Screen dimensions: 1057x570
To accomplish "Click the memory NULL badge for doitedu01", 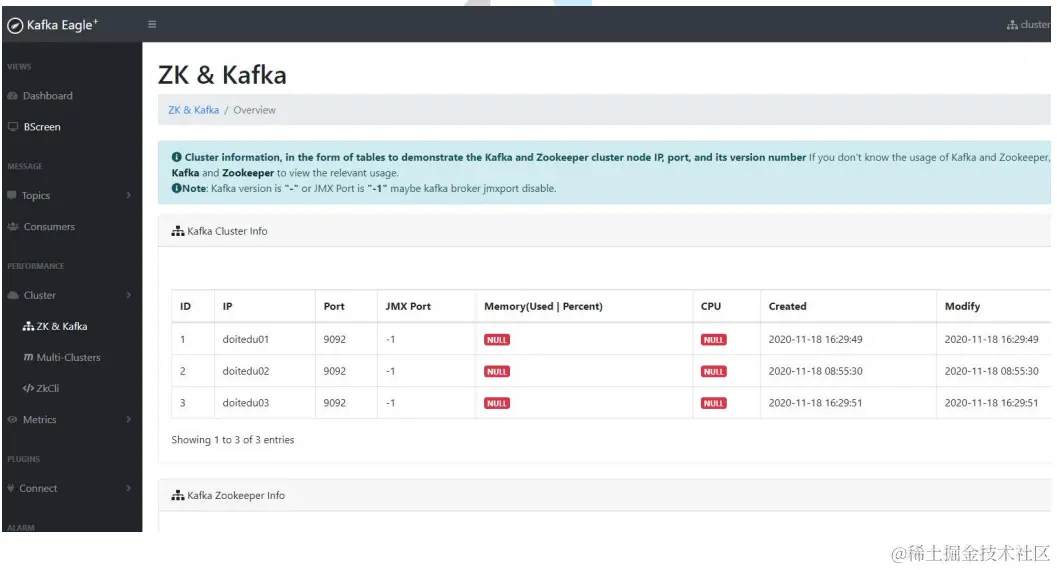I will pyautogui.click(x=497, y=340).
